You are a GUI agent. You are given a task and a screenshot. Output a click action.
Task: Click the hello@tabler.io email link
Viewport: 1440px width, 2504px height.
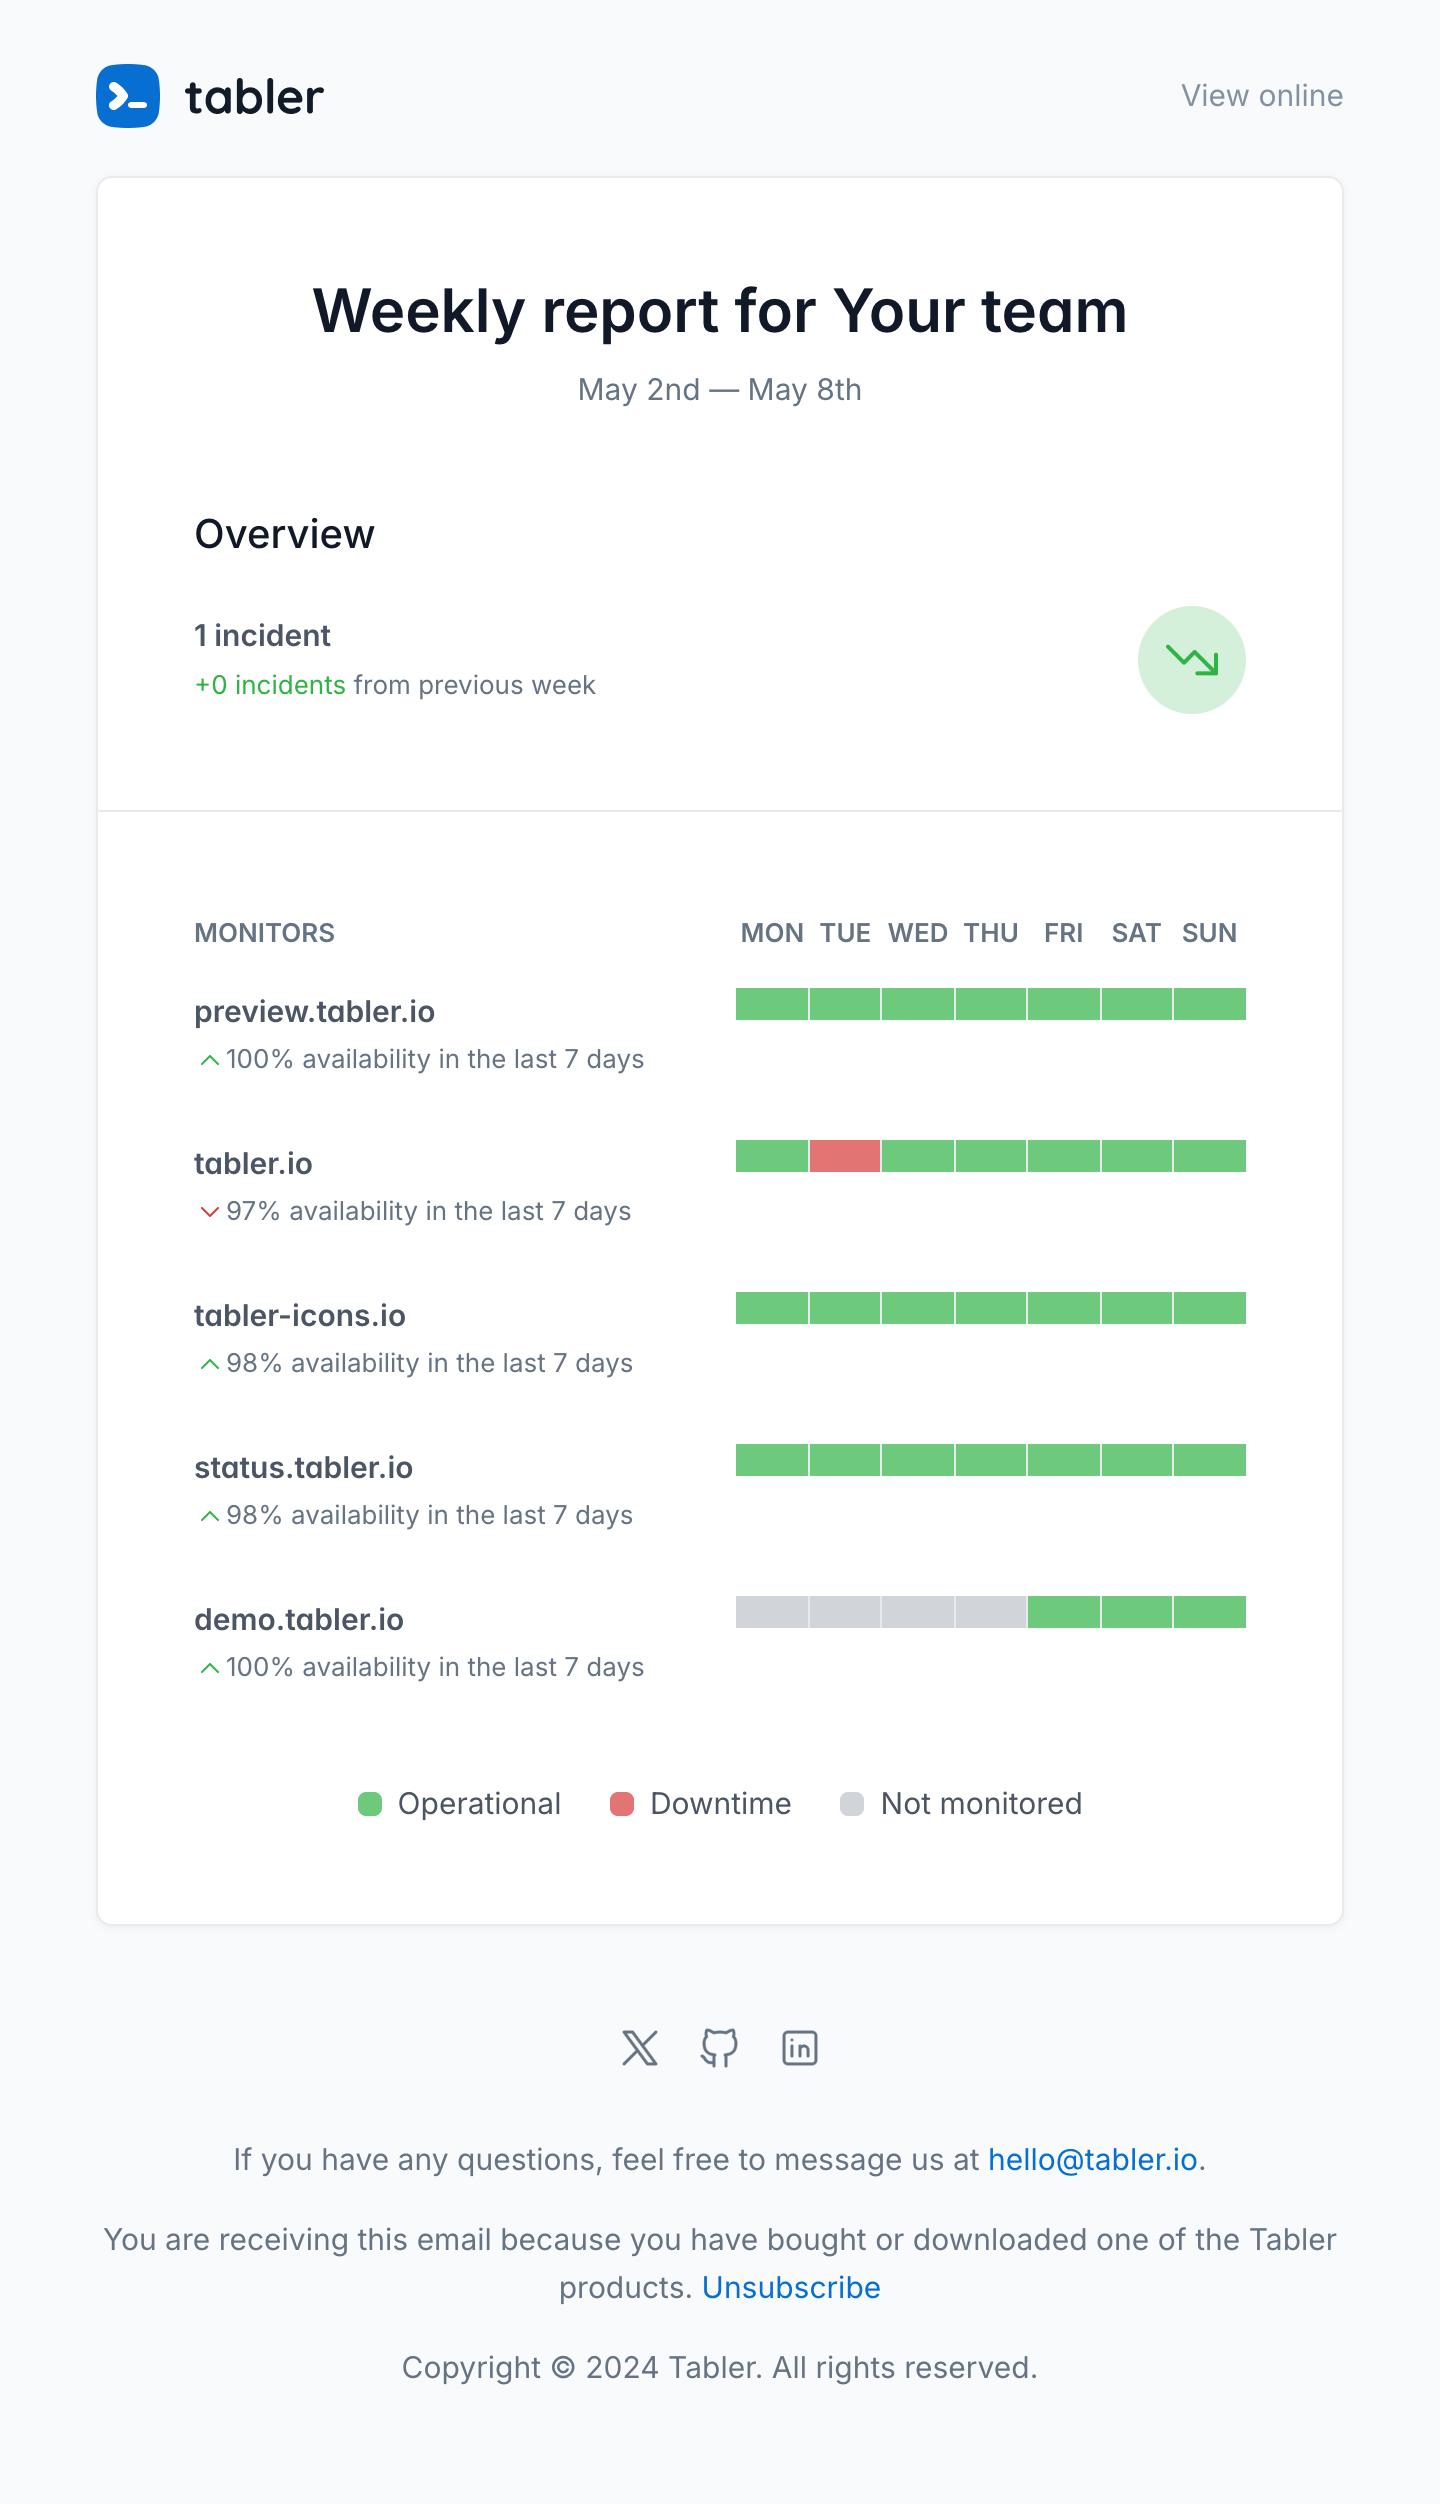(1092, 2160)
